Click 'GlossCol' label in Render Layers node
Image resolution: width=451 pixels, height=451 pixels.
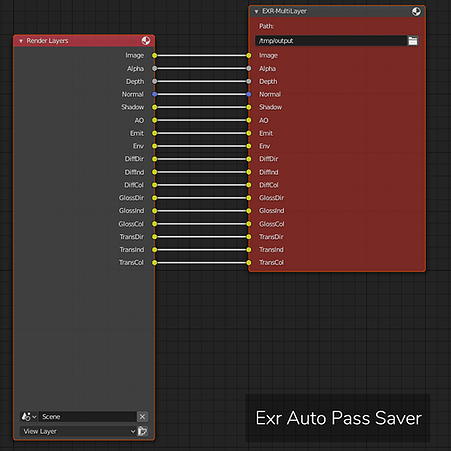click(x=131, y=224)
